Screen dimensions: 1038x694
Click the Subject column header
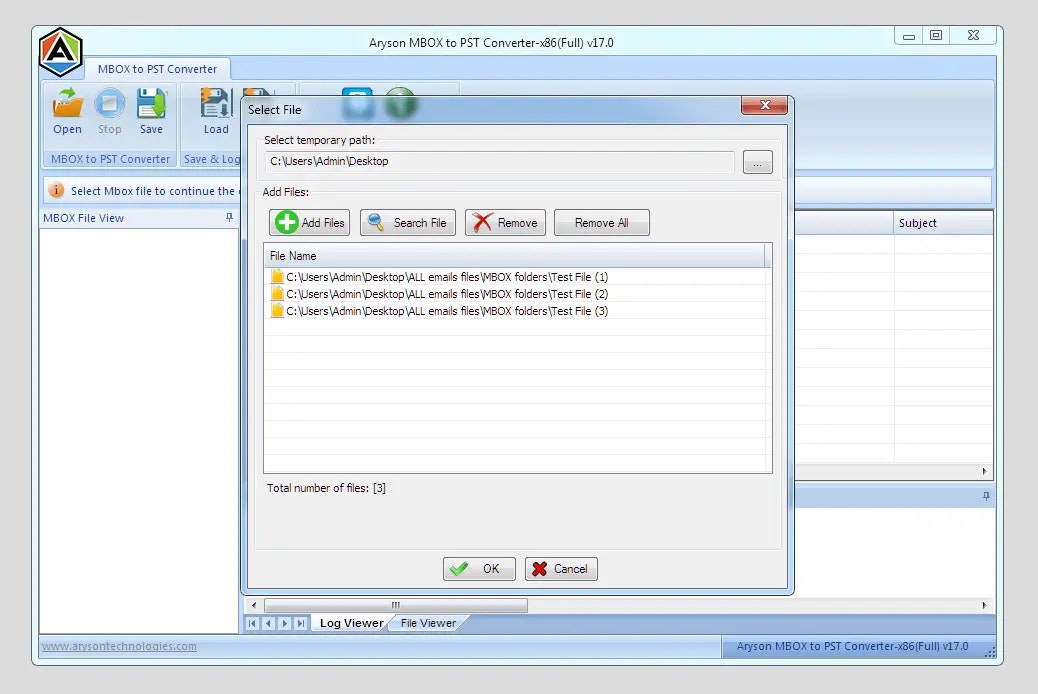pyautogui.click(x=943, y=223)
